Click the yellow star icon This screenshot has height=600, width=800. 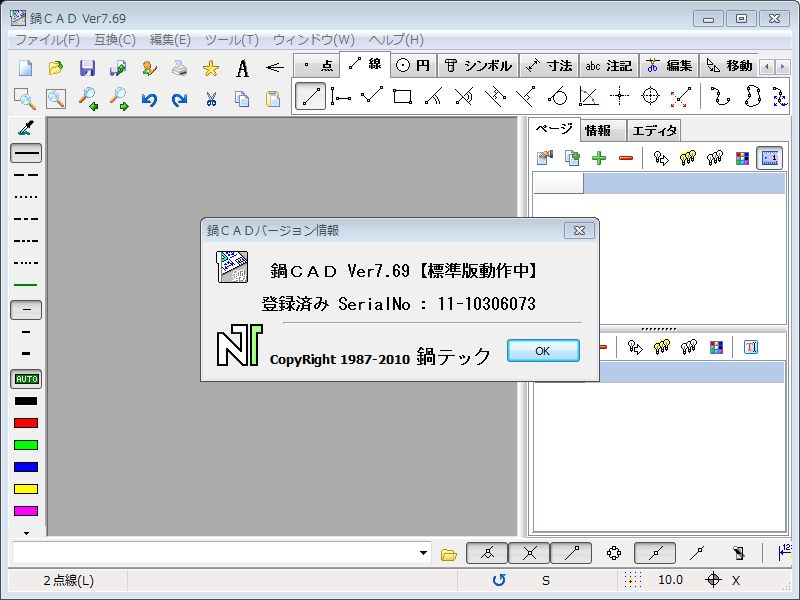pyautogui.click(x=211, y=68)
